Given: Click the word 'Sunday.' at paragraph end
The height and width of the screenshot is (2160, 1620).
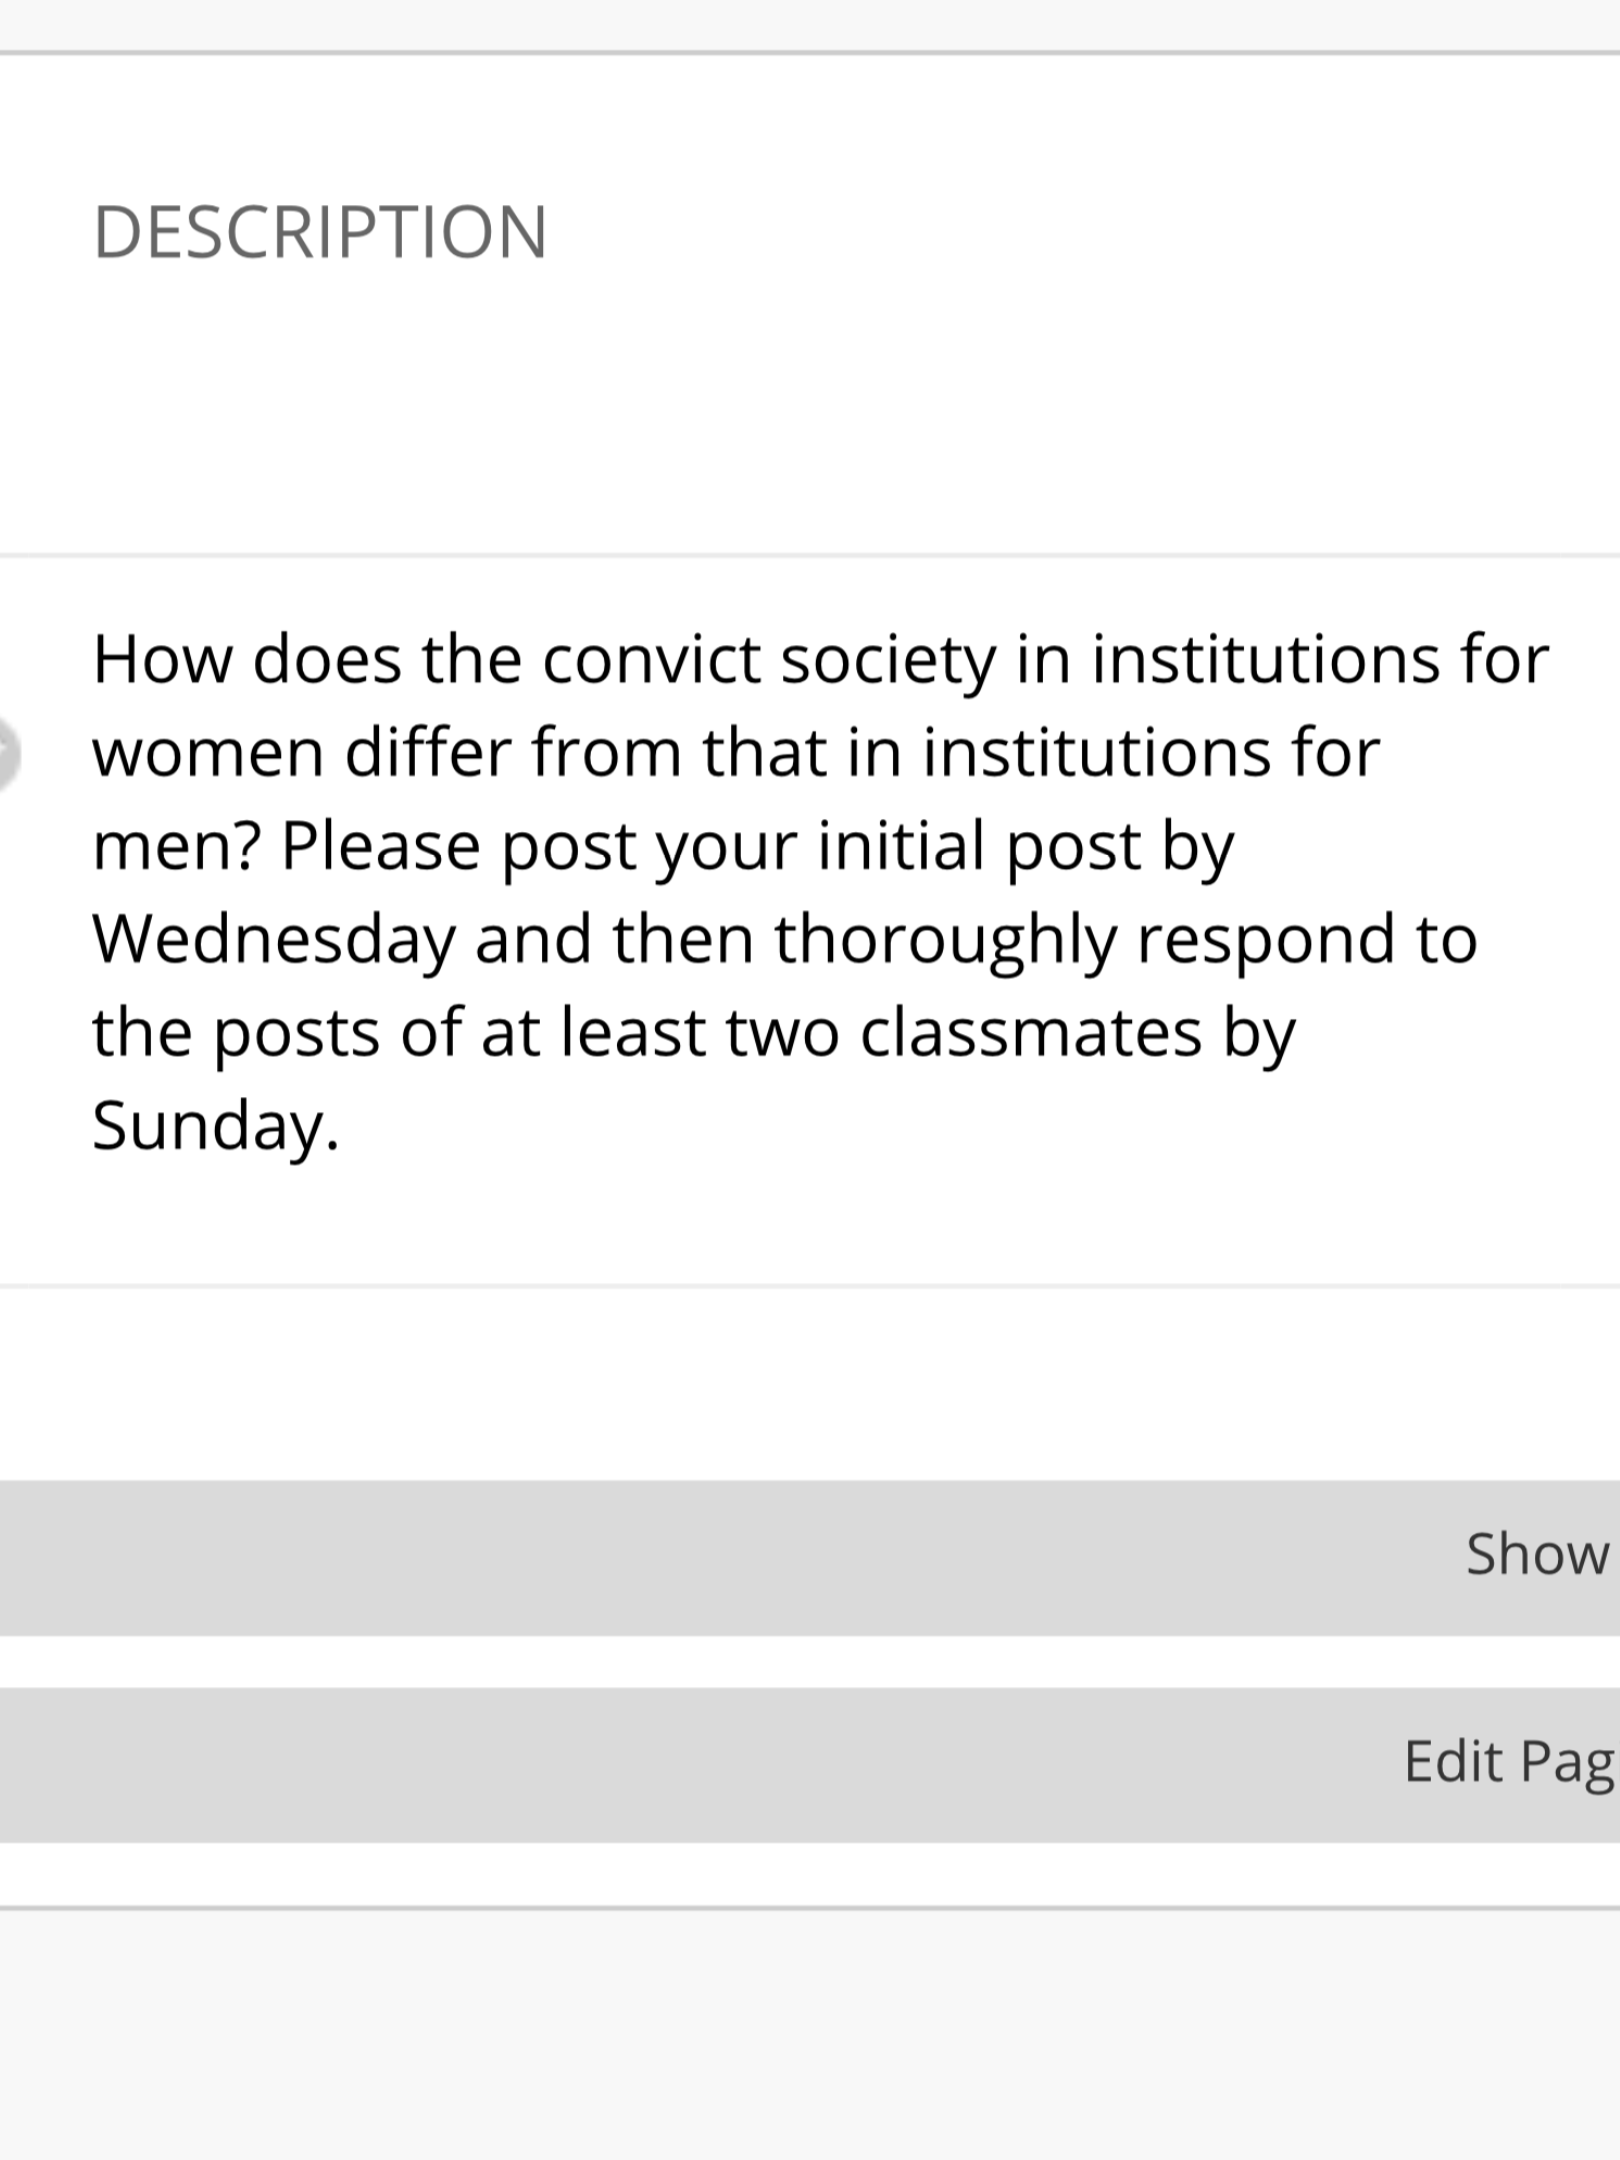Looking at the screenshot, I should point(215,1126).
